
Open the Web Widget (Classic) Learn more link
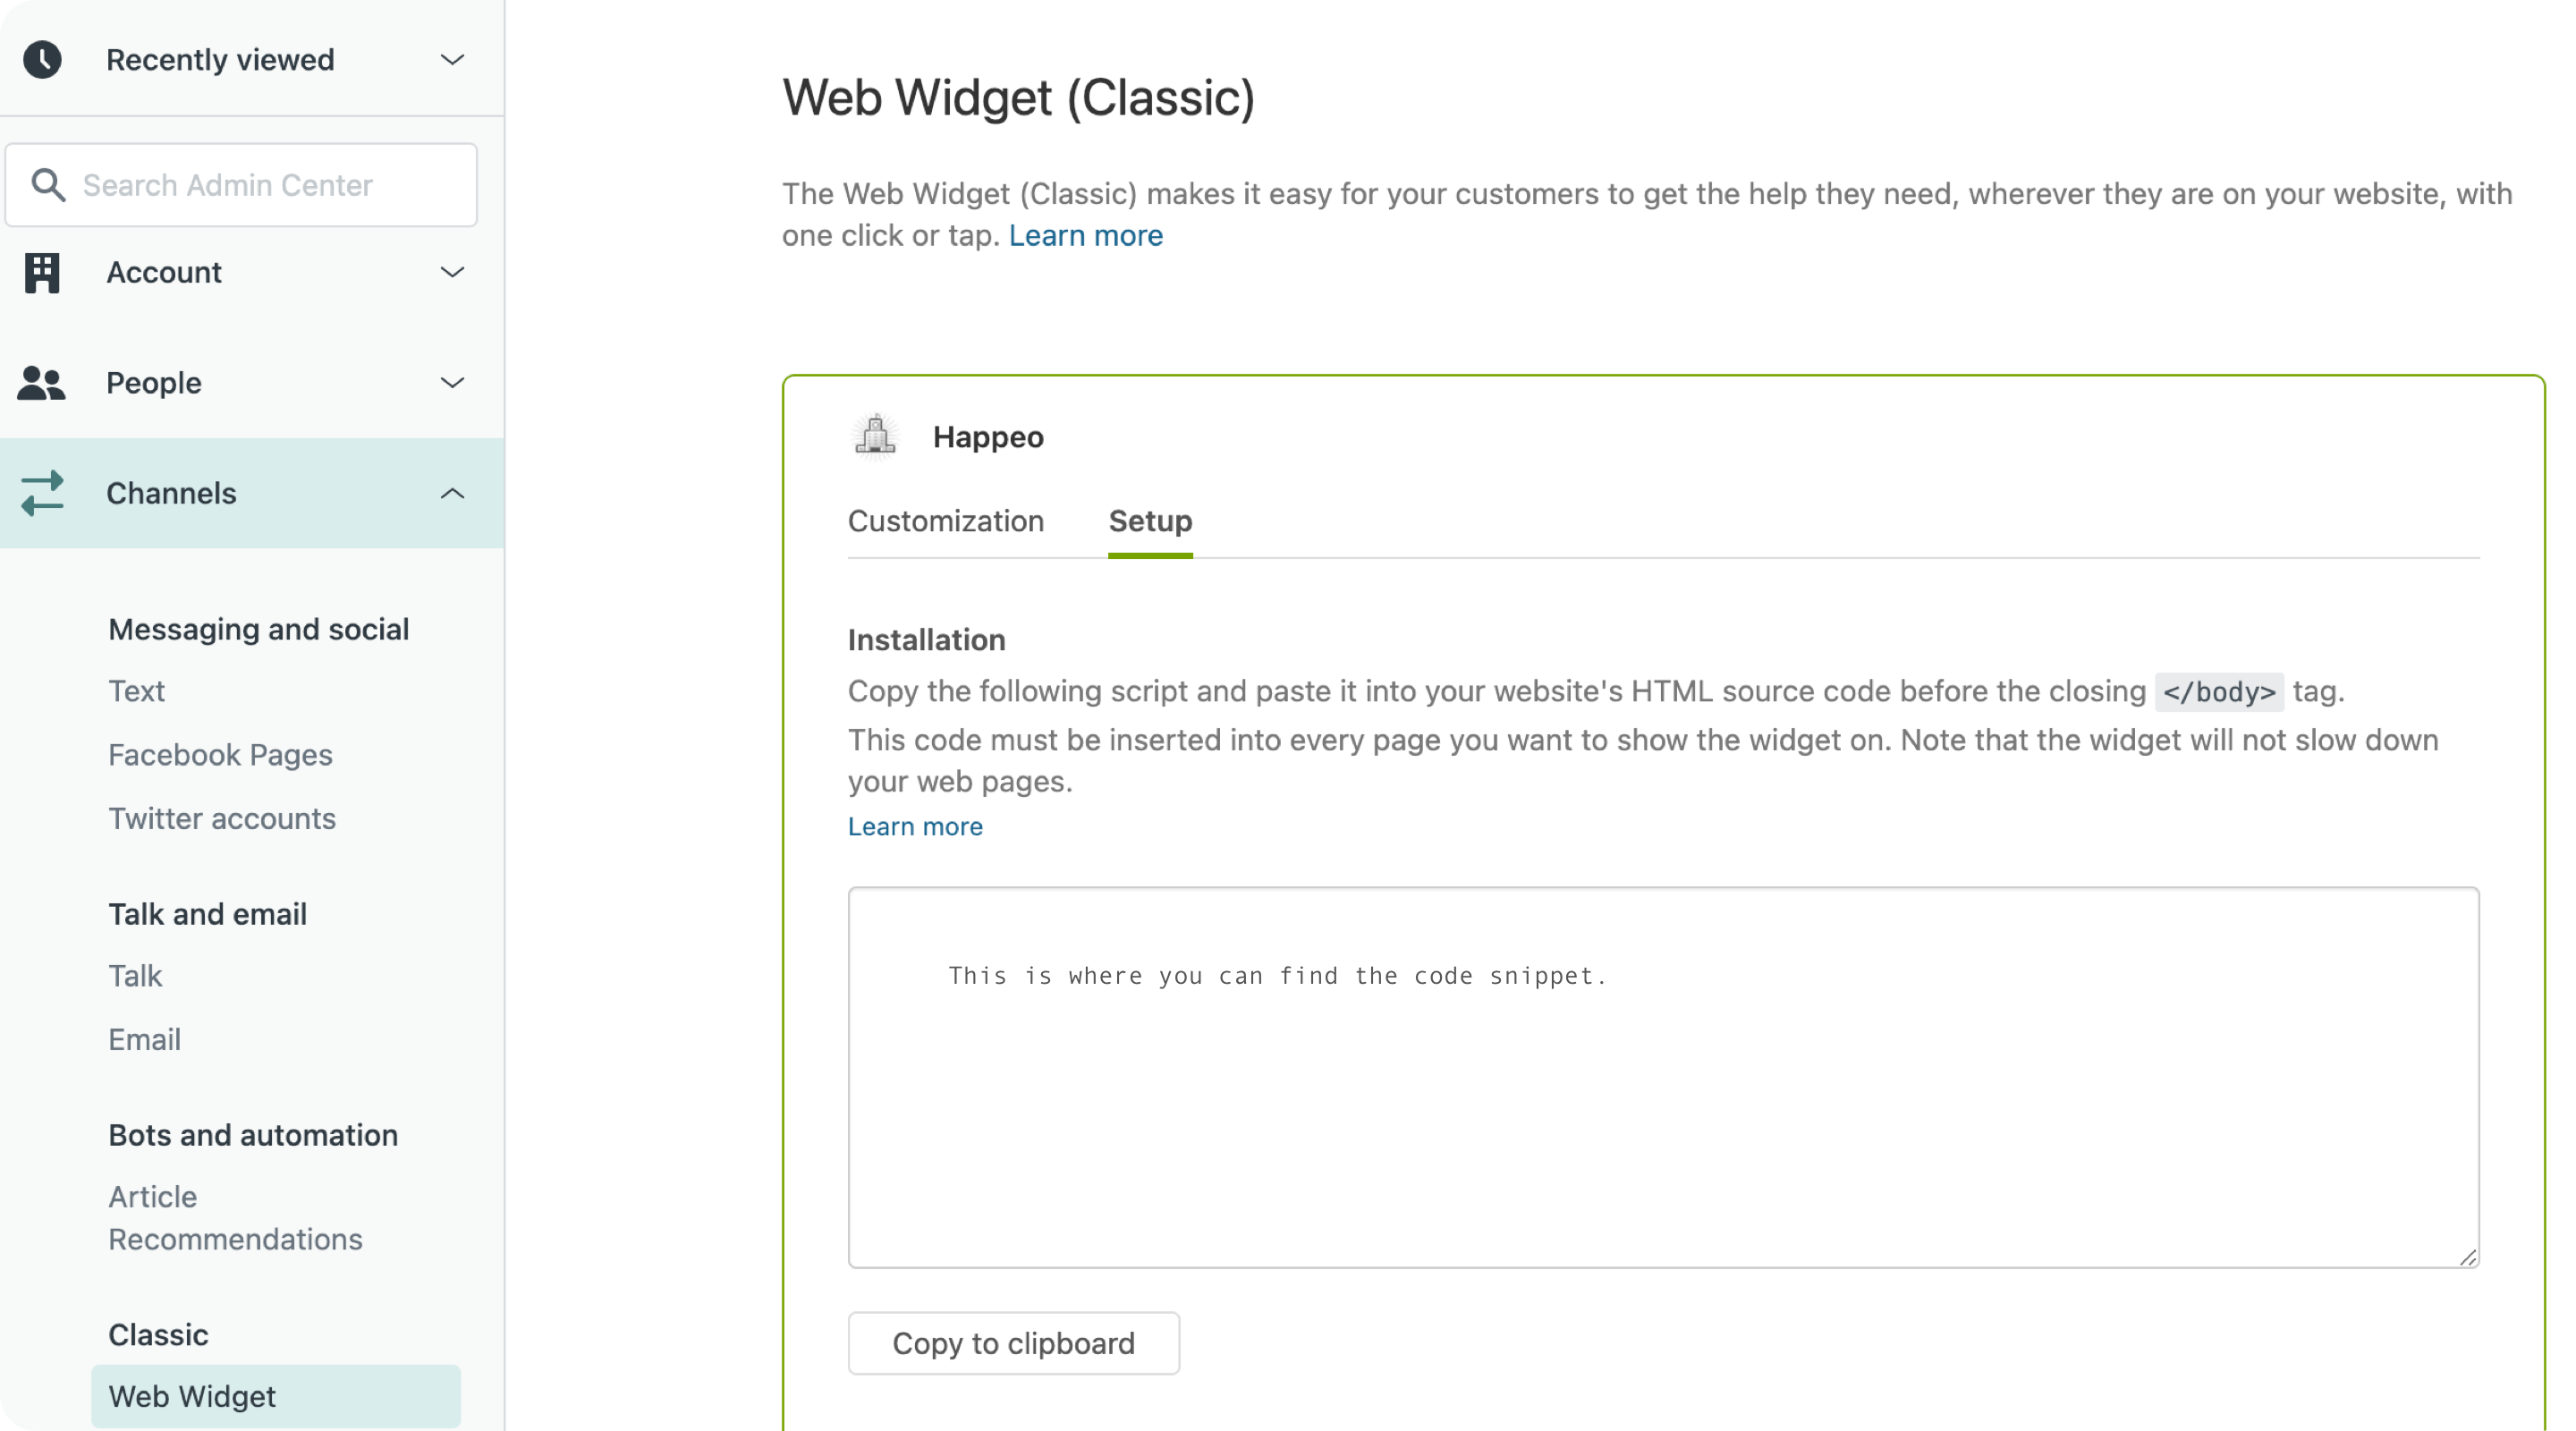pos(1086,235)
